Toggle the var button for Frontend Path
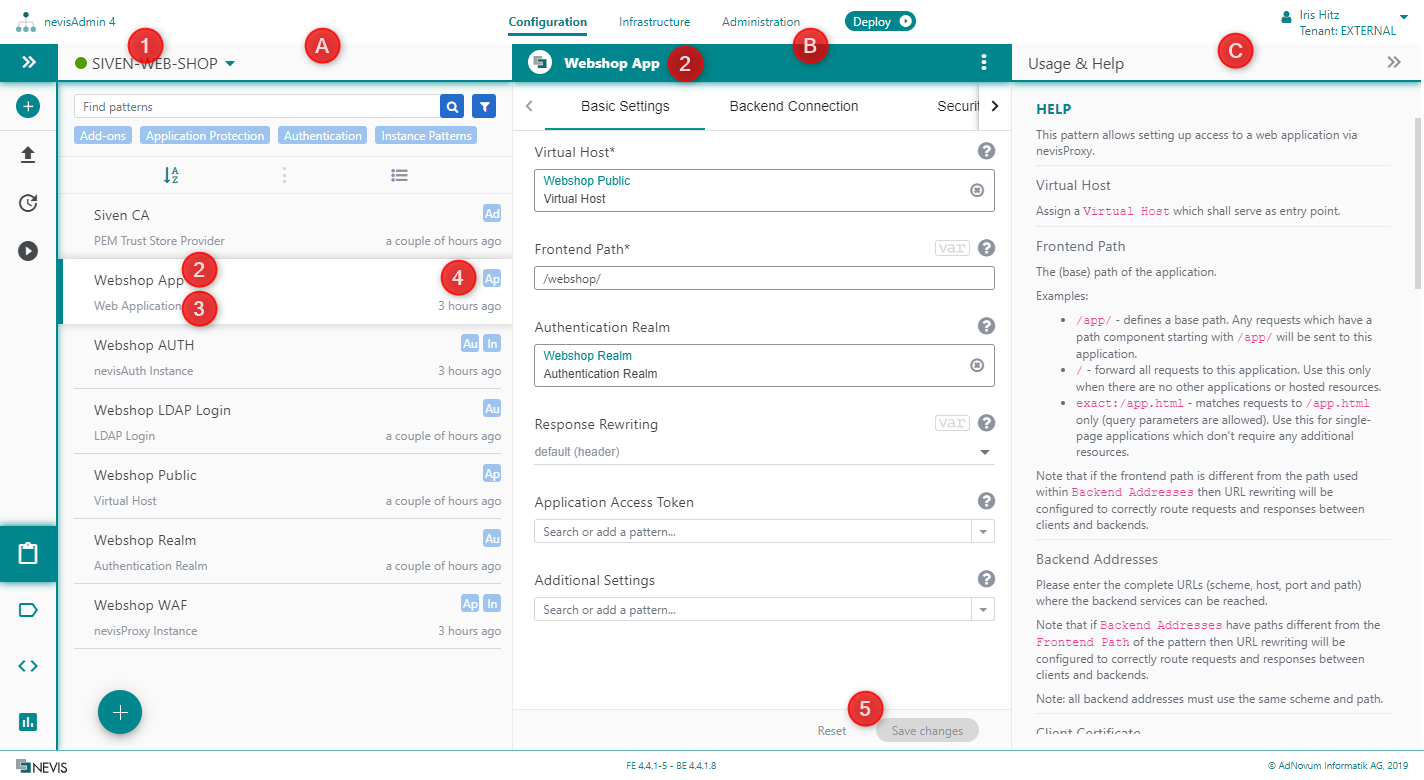 (952, 248)
